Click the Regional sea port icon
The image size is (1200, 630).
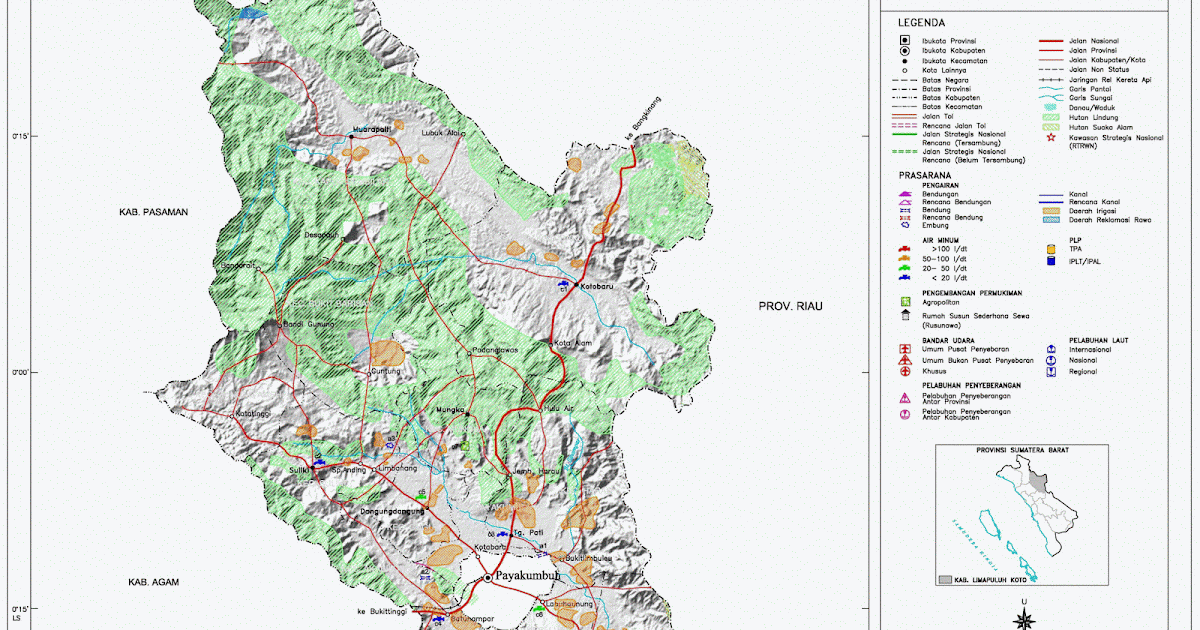1051,372
